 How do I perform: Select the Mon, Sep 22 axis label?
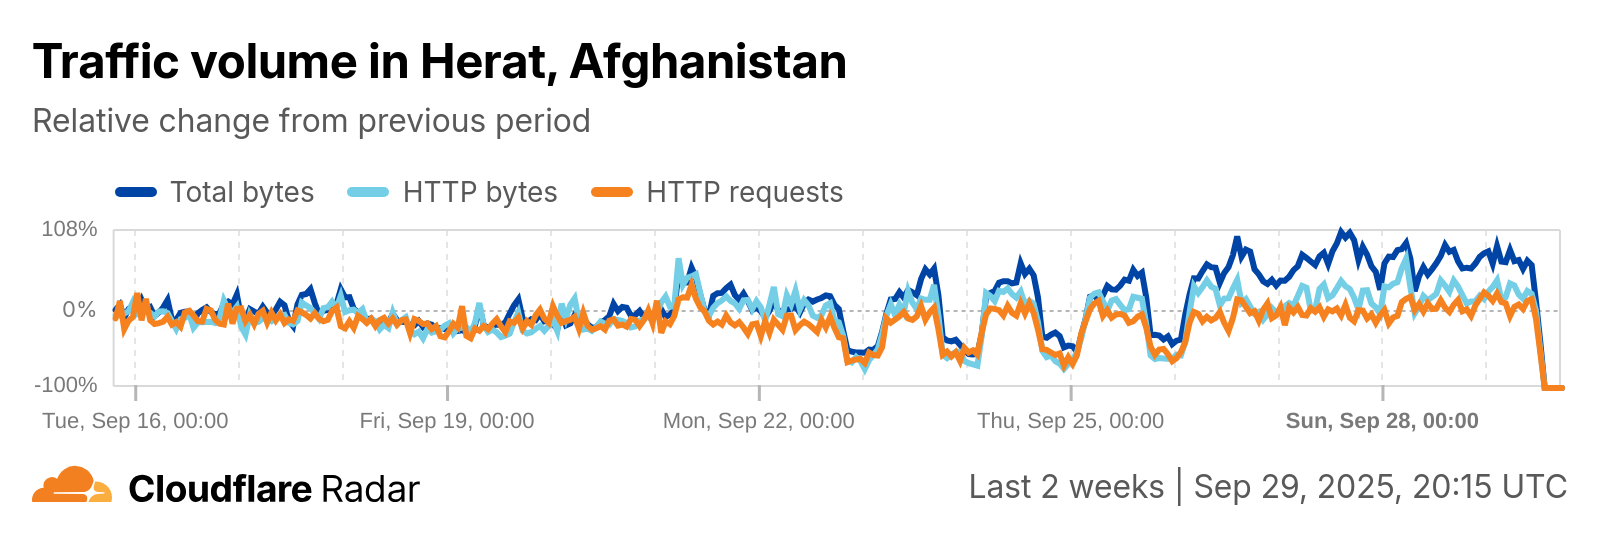[x=759, y=421]
